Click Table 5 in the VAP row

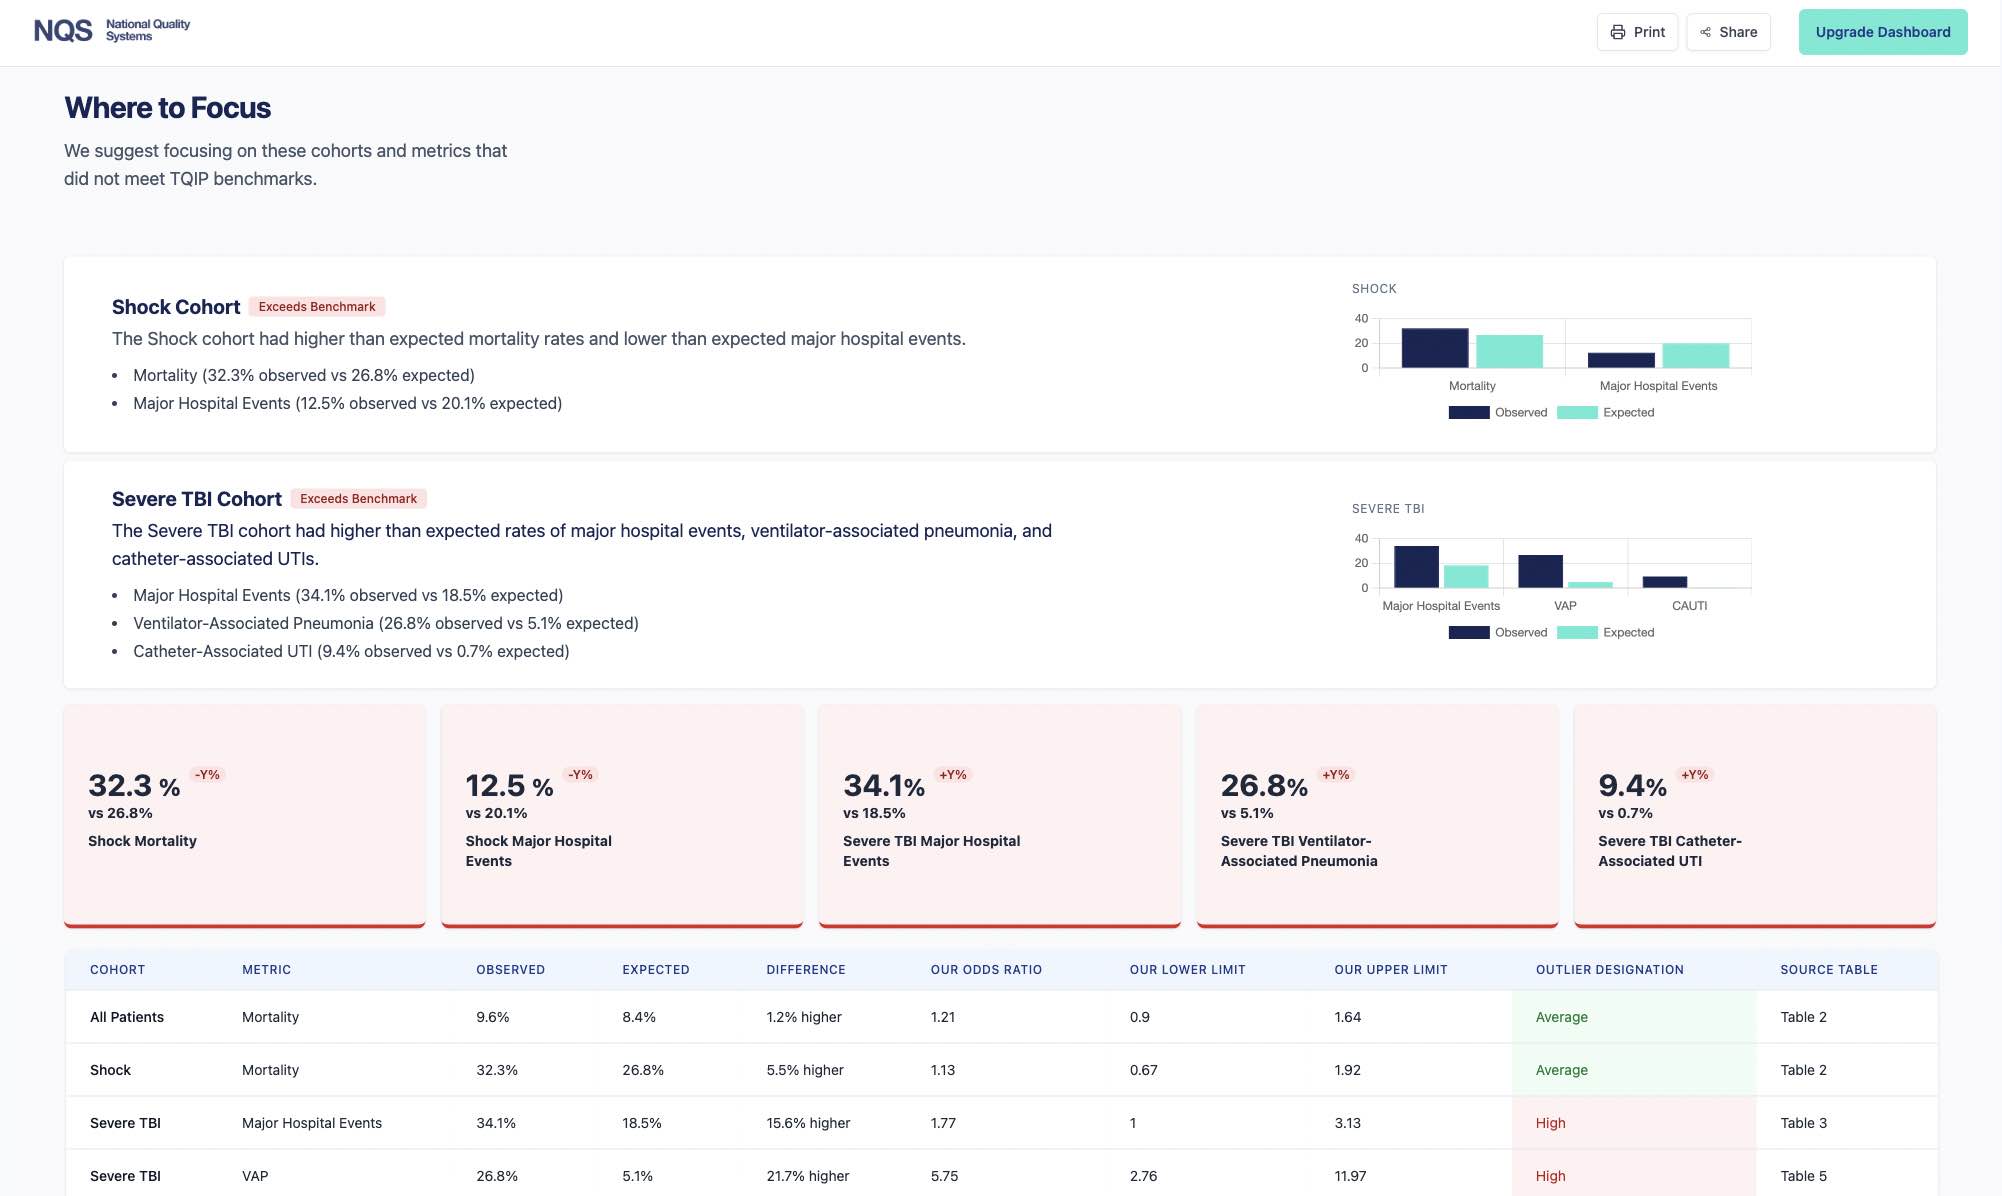tap(1803, 1176)
